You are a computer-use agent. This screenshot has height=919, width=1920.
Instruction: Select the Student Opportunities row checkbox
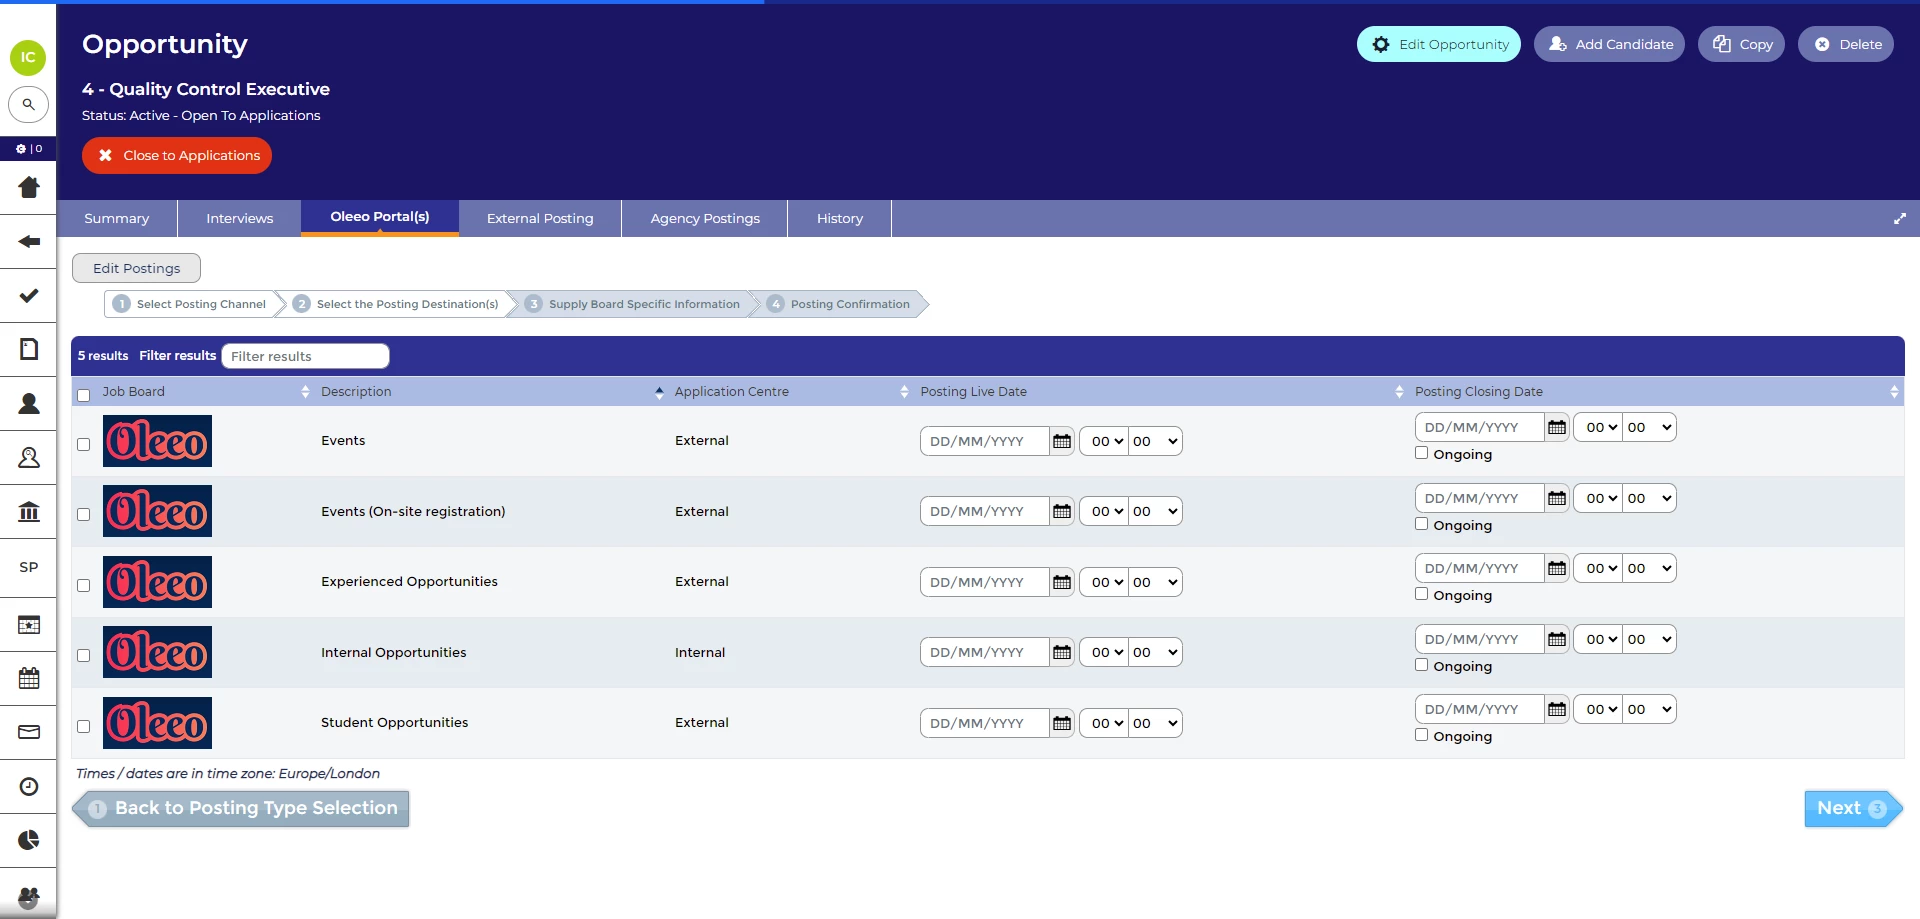point(84,726)
